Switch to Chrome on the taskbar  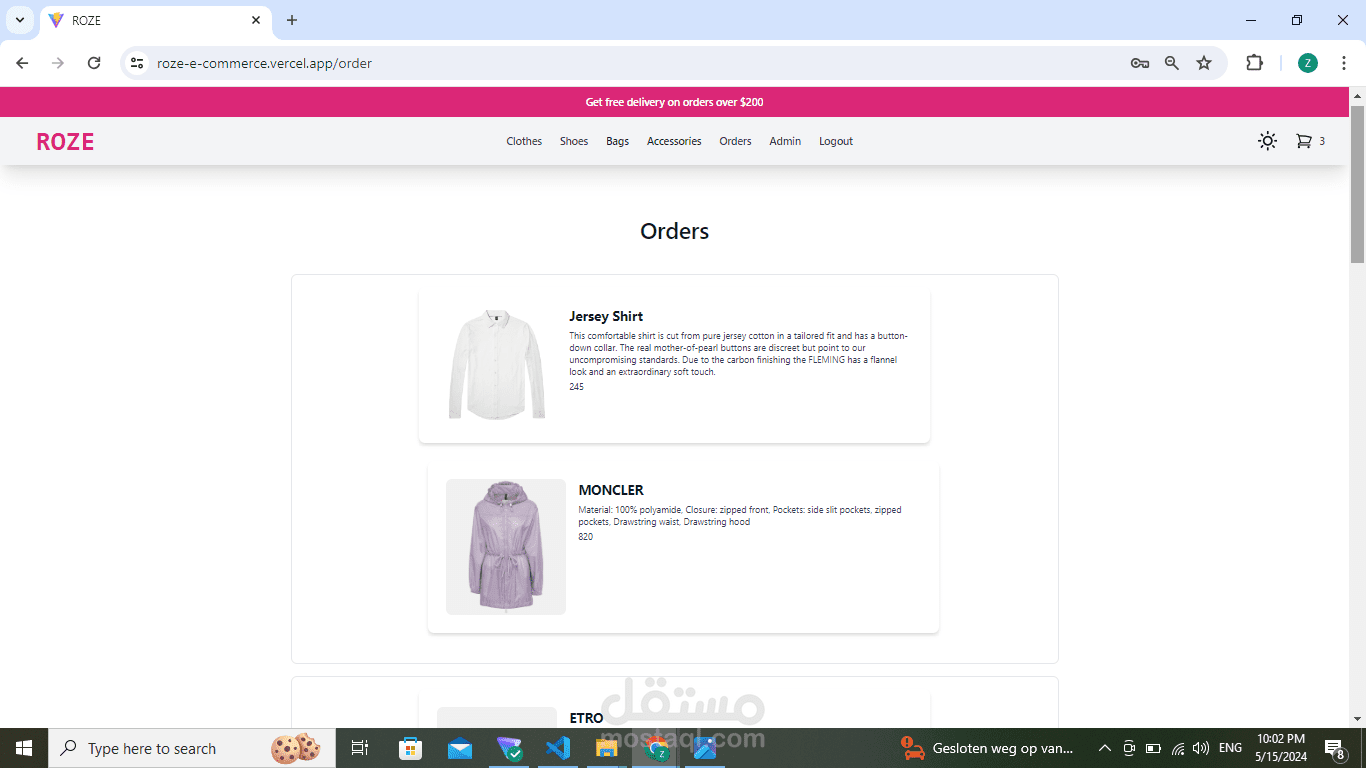tap(656, 748)
